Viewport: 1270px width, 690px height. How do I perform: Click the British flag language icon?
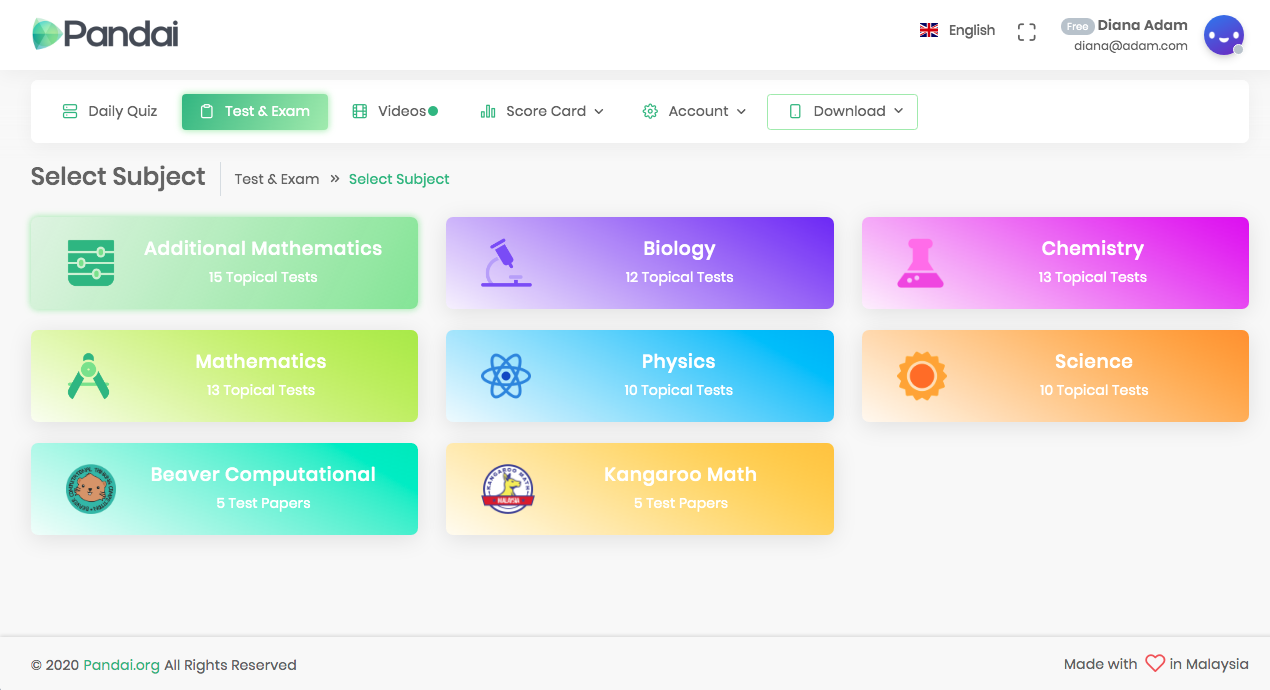tap(929, 30)
